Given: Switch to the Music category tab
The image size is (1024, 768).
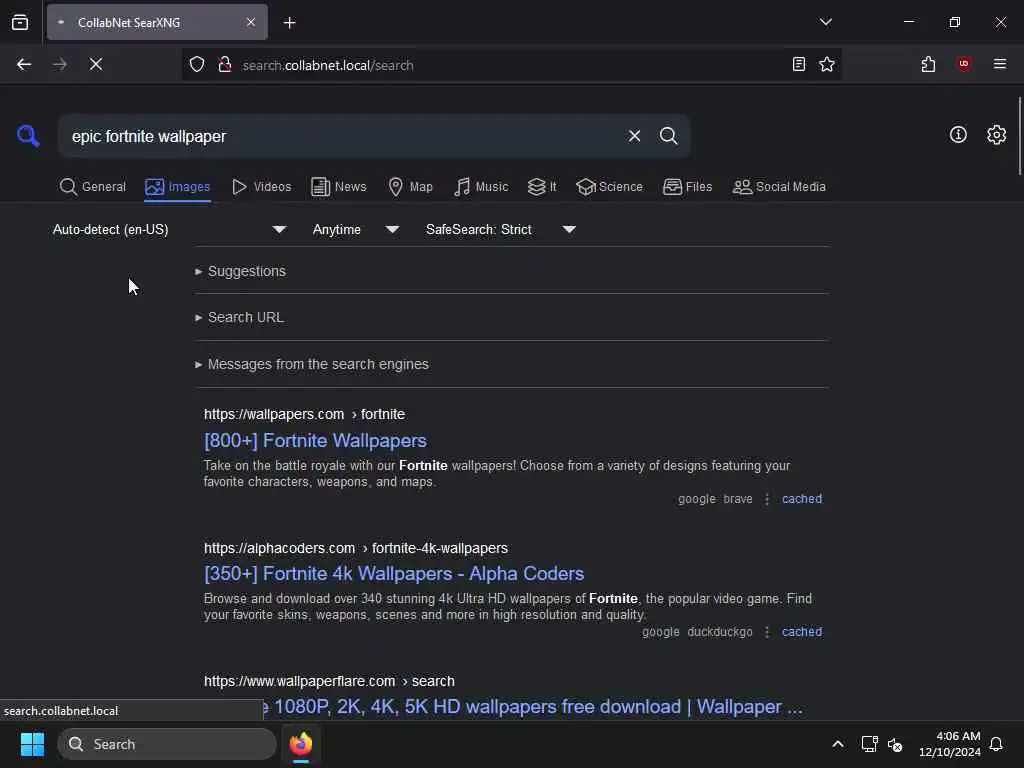Looking at the screenshot, I should pos(481,187).
